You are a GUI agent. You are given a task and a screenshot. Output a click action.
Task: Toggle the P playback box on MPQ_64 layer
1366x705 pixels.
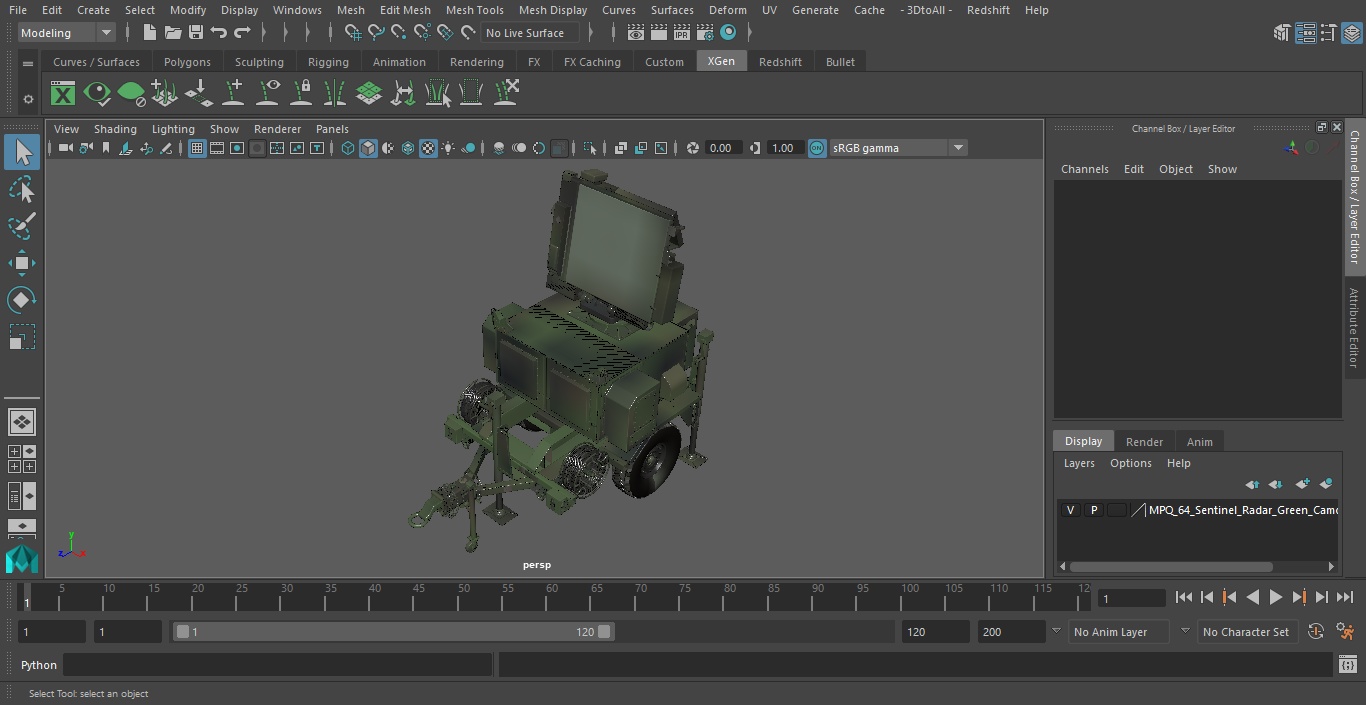pyautogui.click(x=1093, y=510)
